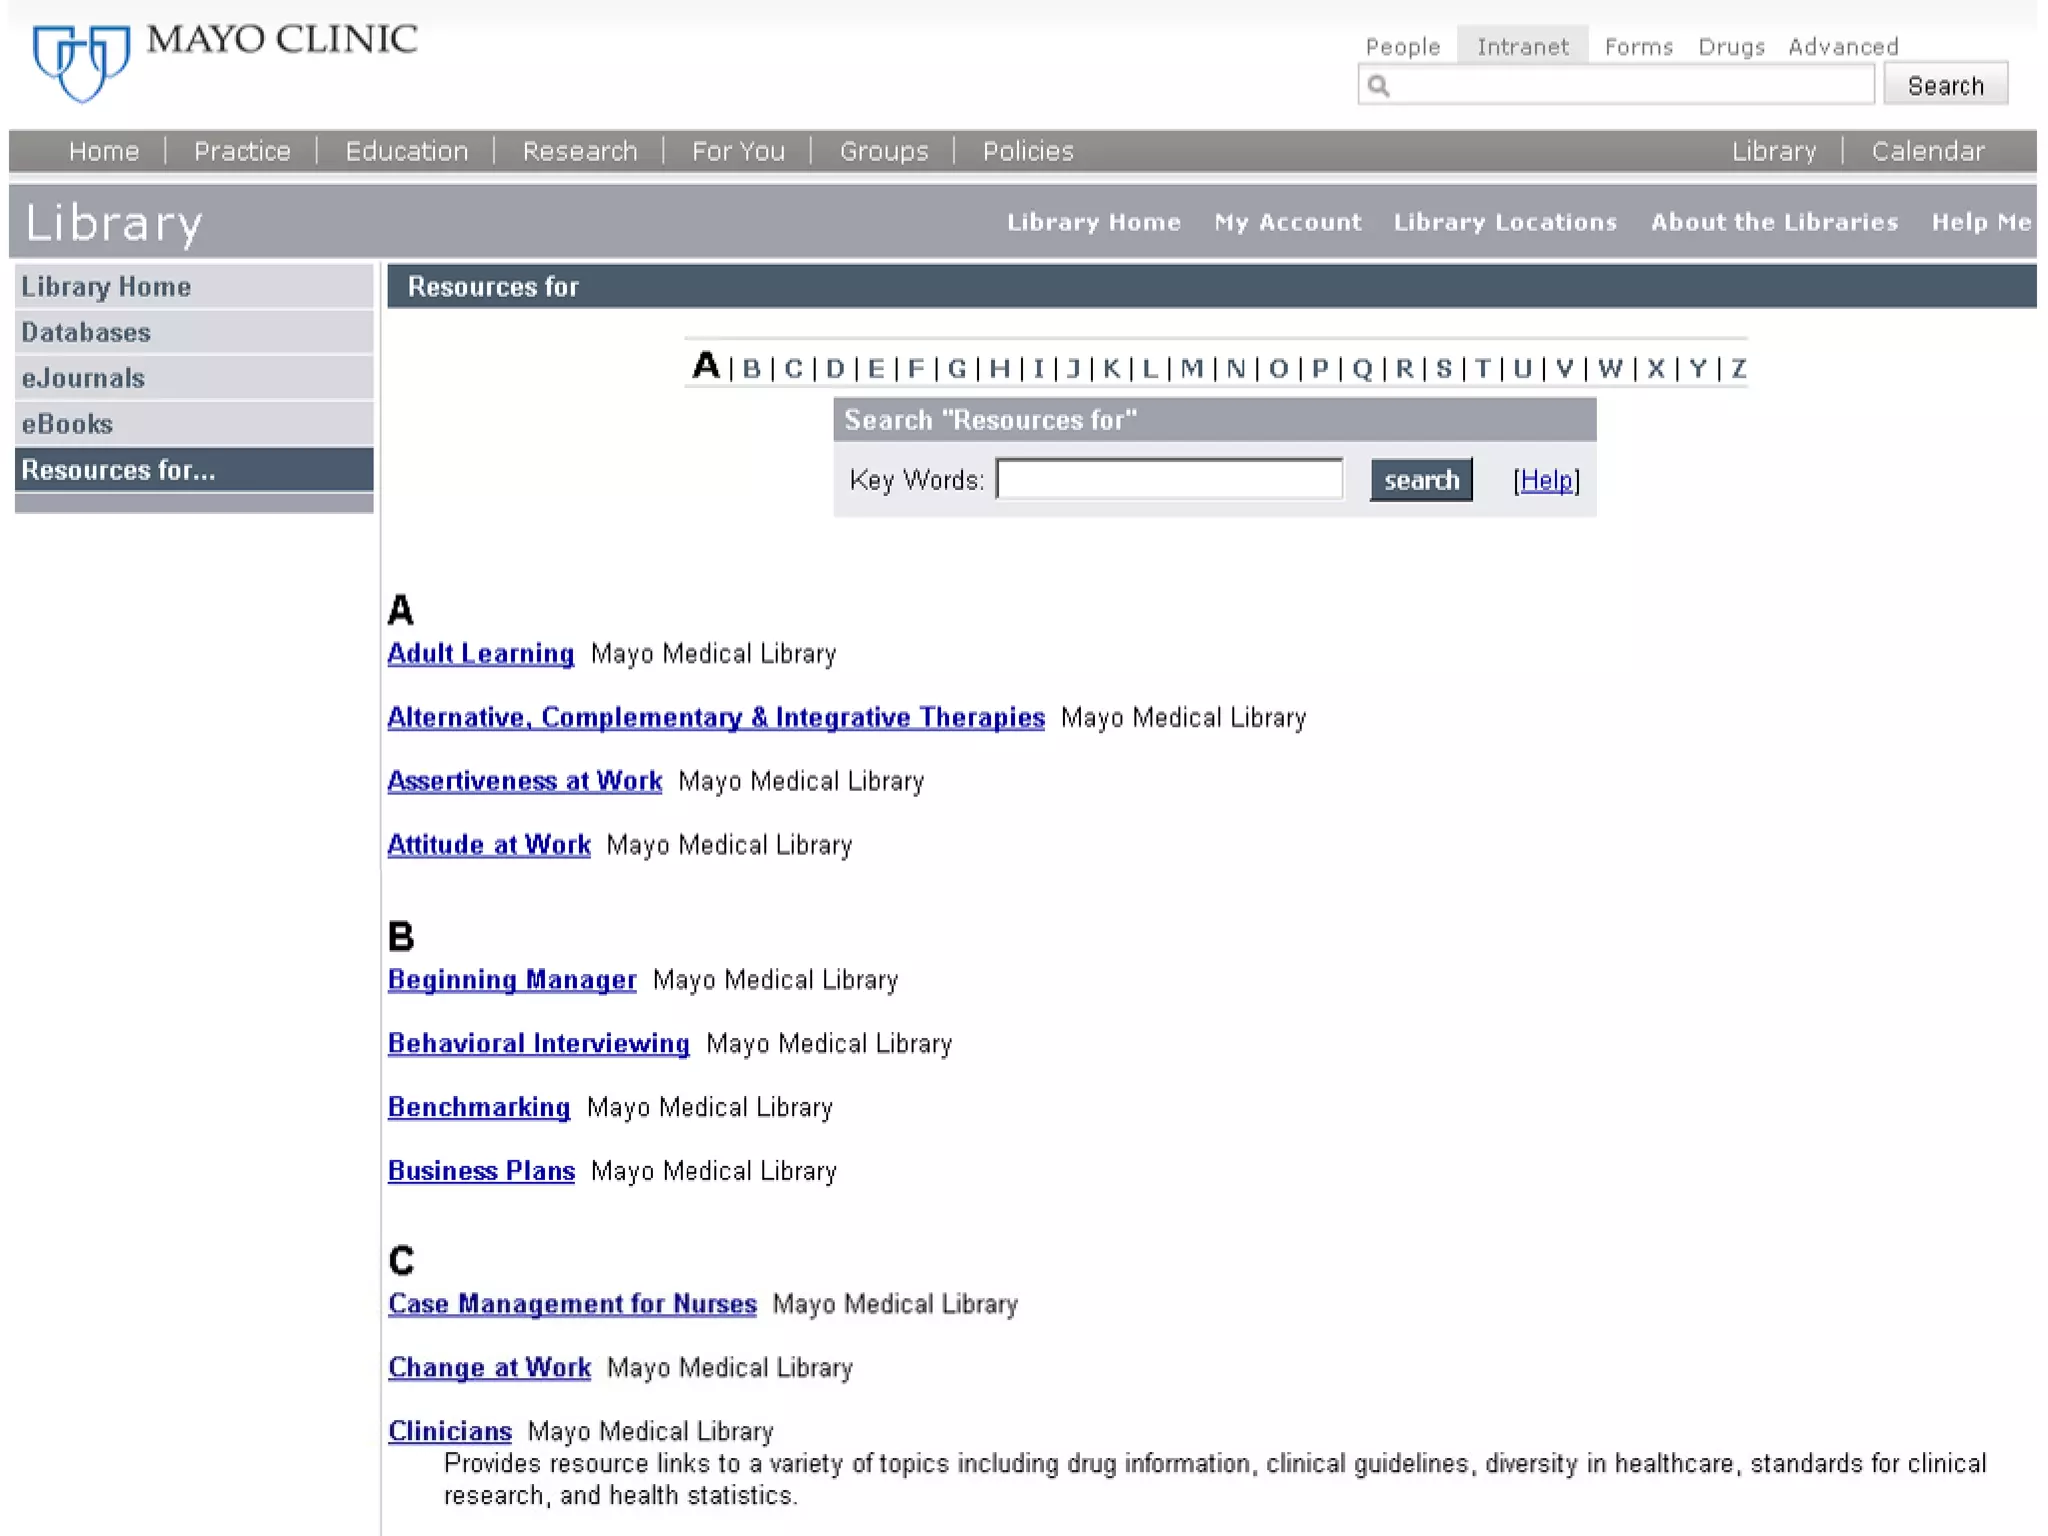Viewport: 2048px width, 1536px height.
Task: Open Research in the main navigation bar
Action: [x=580, y=151]
